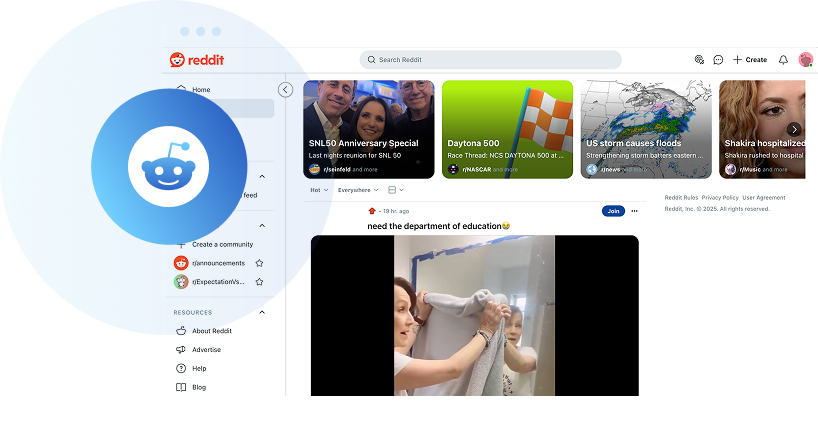Open Privacy Policy link
Viewport: 818px width, 422px height.
pyautogui.click(x=720, y=198)
